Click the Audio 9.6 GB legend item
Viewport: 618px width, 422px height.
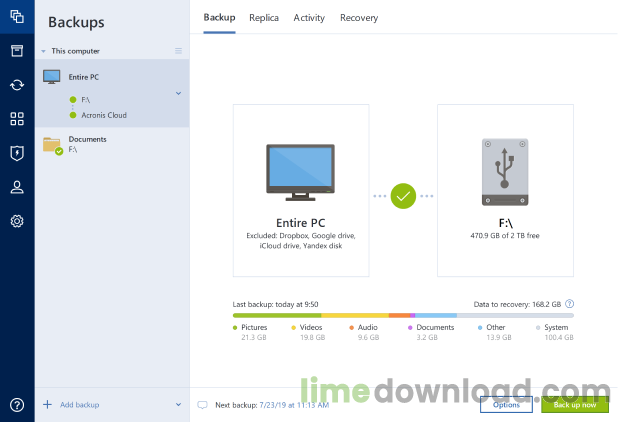[x=364, y=332]
